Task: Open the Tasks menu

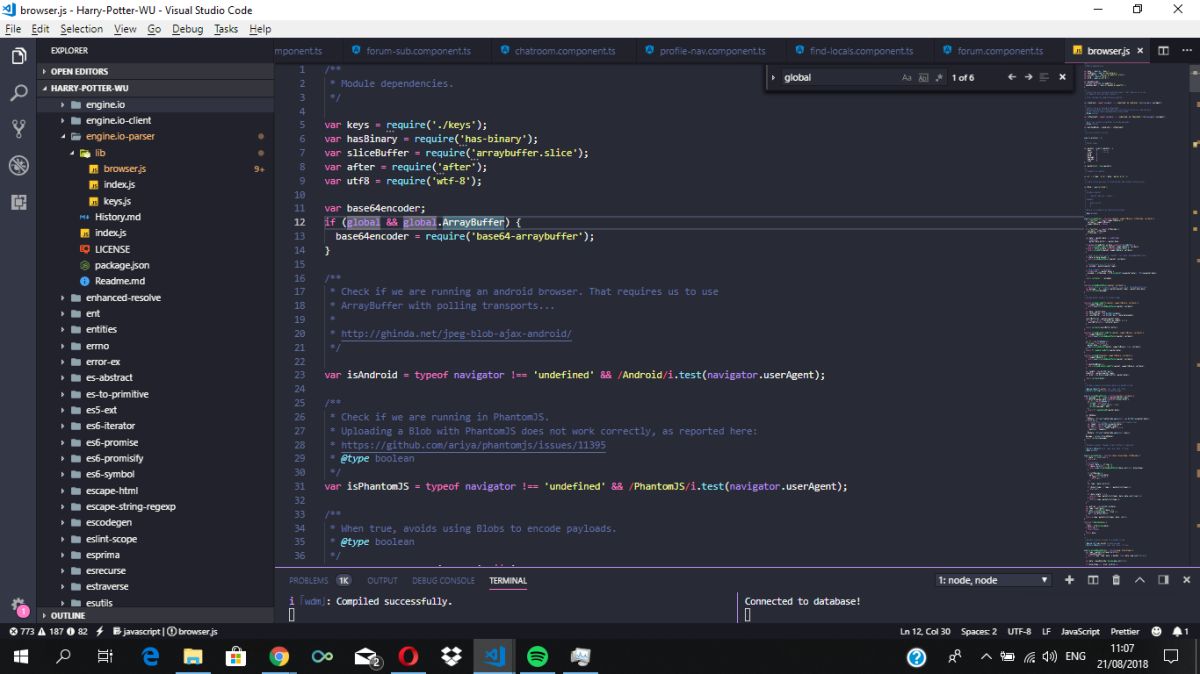Action: (226, 29)
